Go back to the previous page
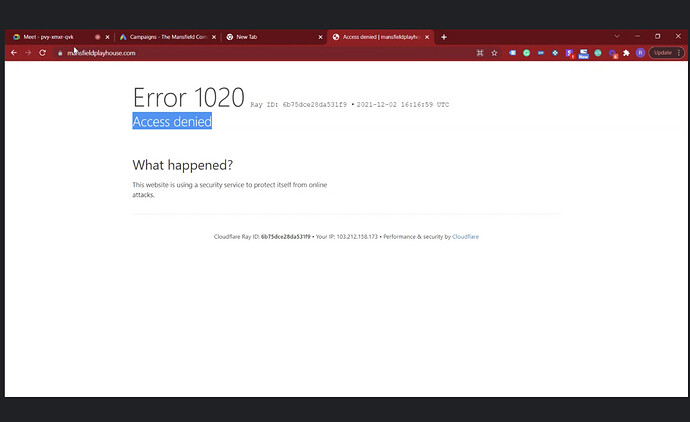Image resolution: width=690 pixels, height=422 pixels. click(14, 53)
